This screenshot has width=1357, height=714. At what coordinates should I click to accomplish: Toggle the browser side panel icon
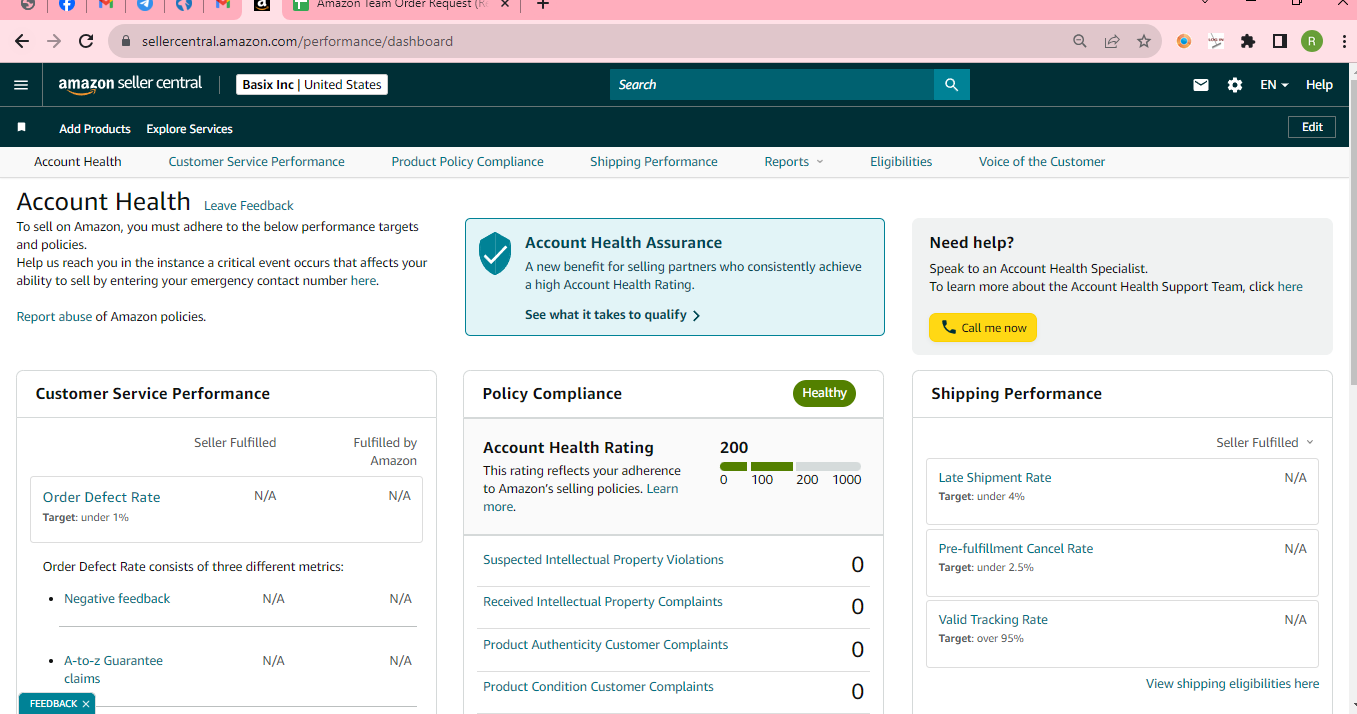1279,41
